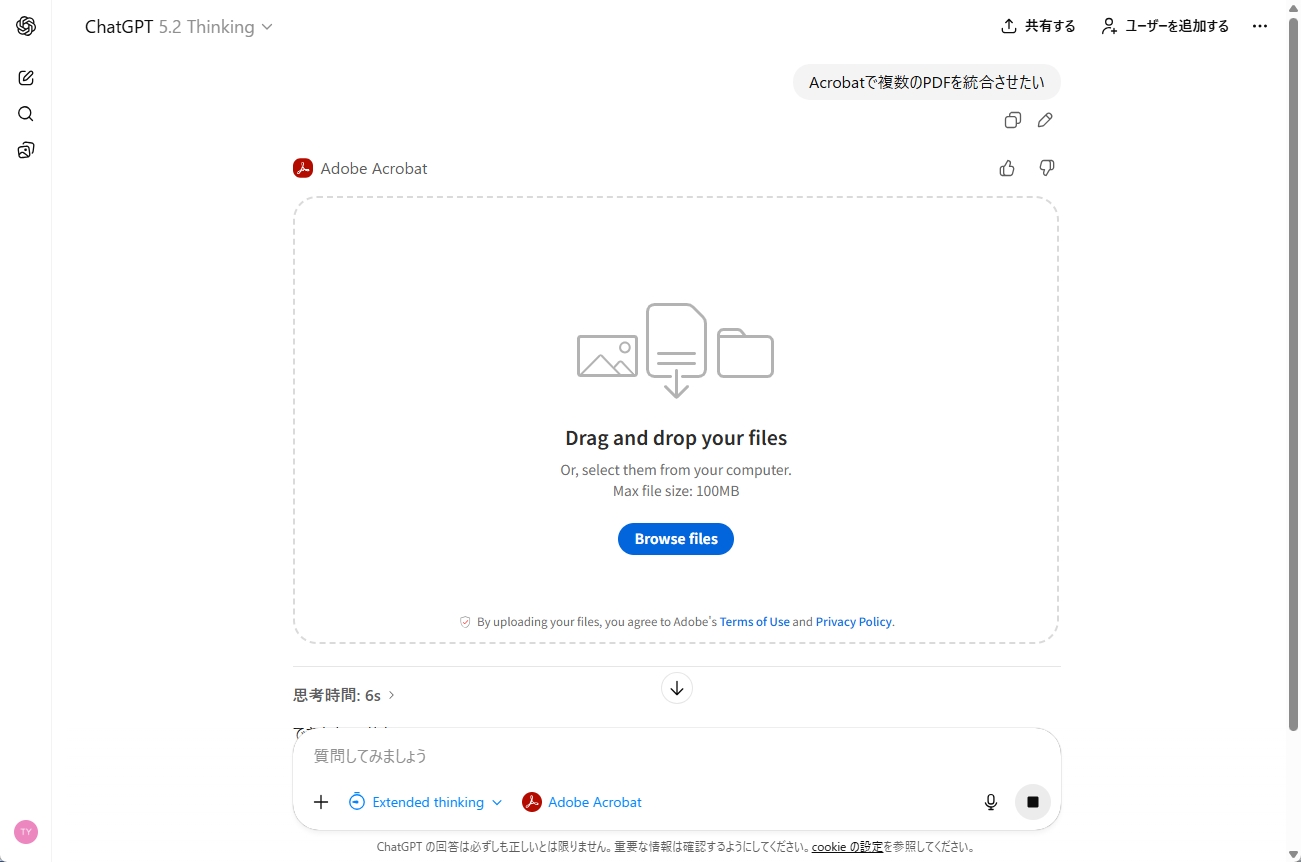The width and height of the screenshot is (1301, 862).
Task: Edit the user message with the pencil icon
Action: pyautogui.click(x=1045, y=120)
